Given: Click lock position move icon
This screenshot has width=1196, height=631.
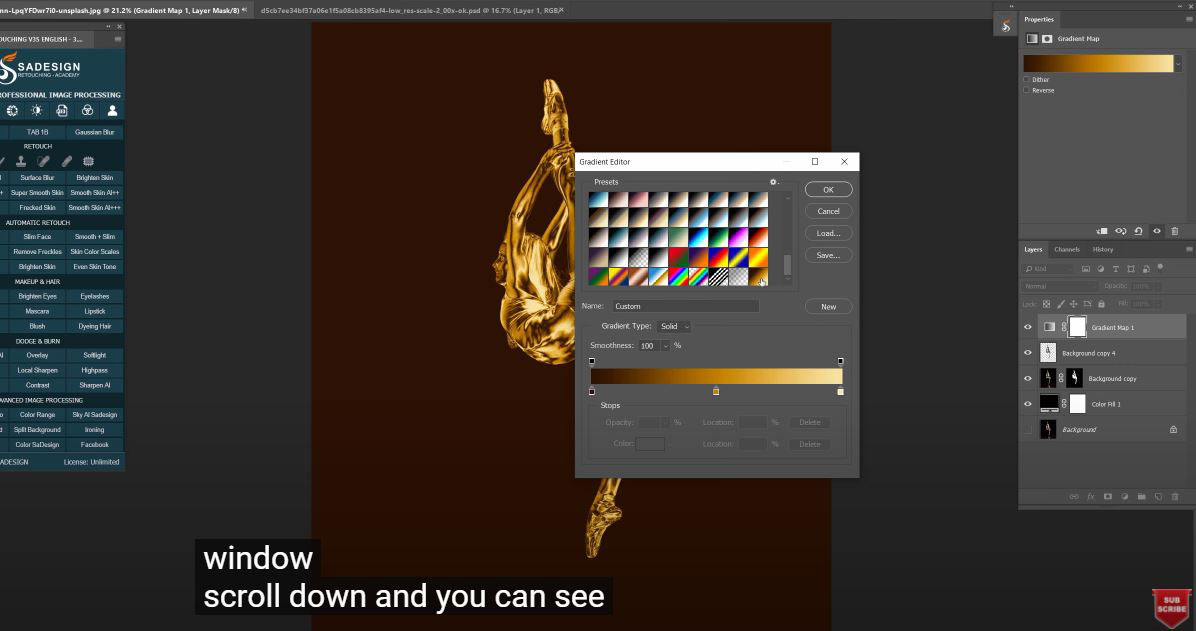Looking at the screenshot, I should pyautogui.click(x=1073, y=304).
